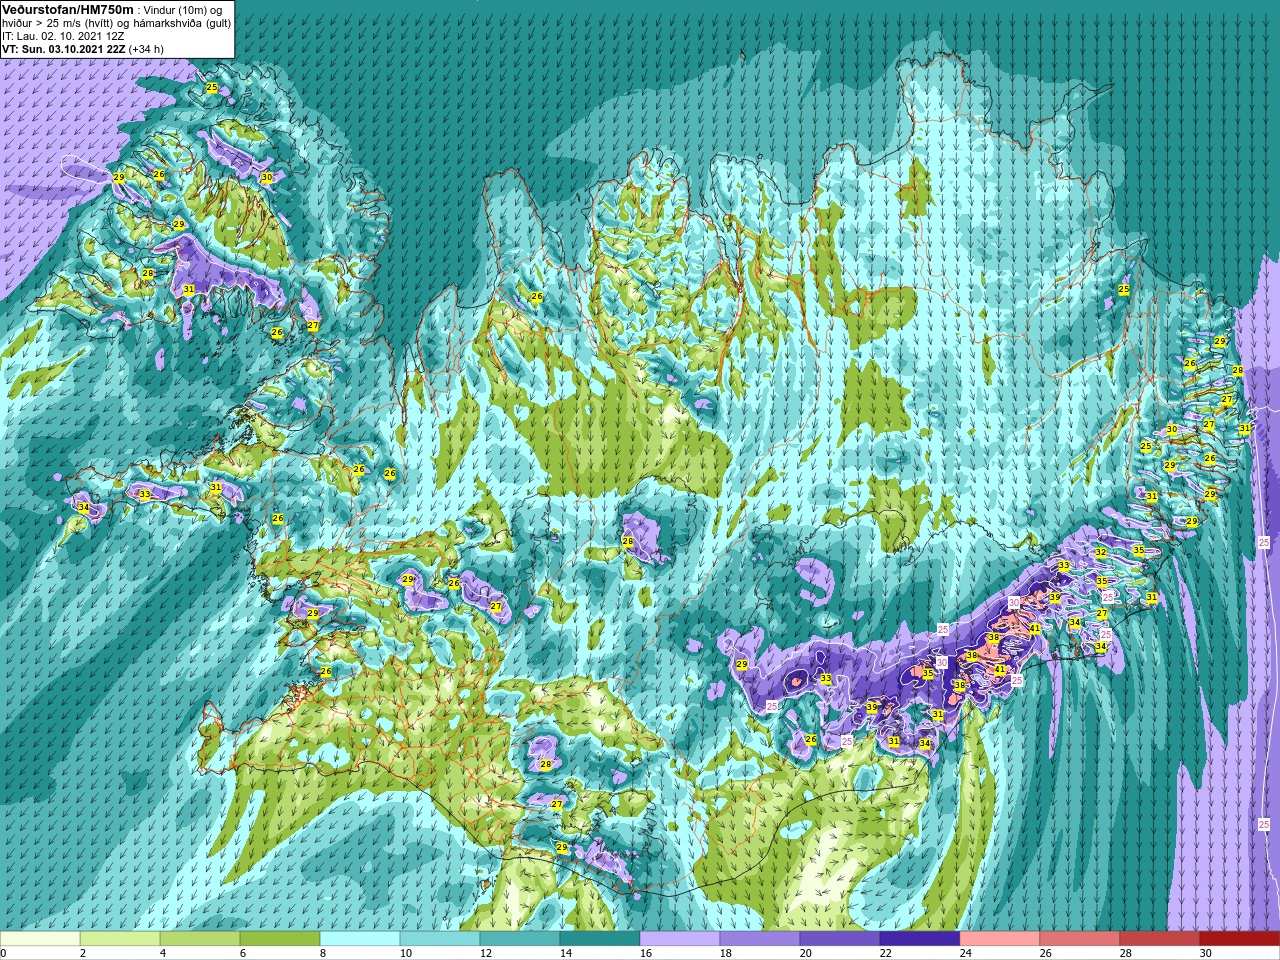The image size is (1280, 960).
Task: Pick the 12–14 m/s legend color swatch
Action: pyautogui.click(x=520, y=939)
